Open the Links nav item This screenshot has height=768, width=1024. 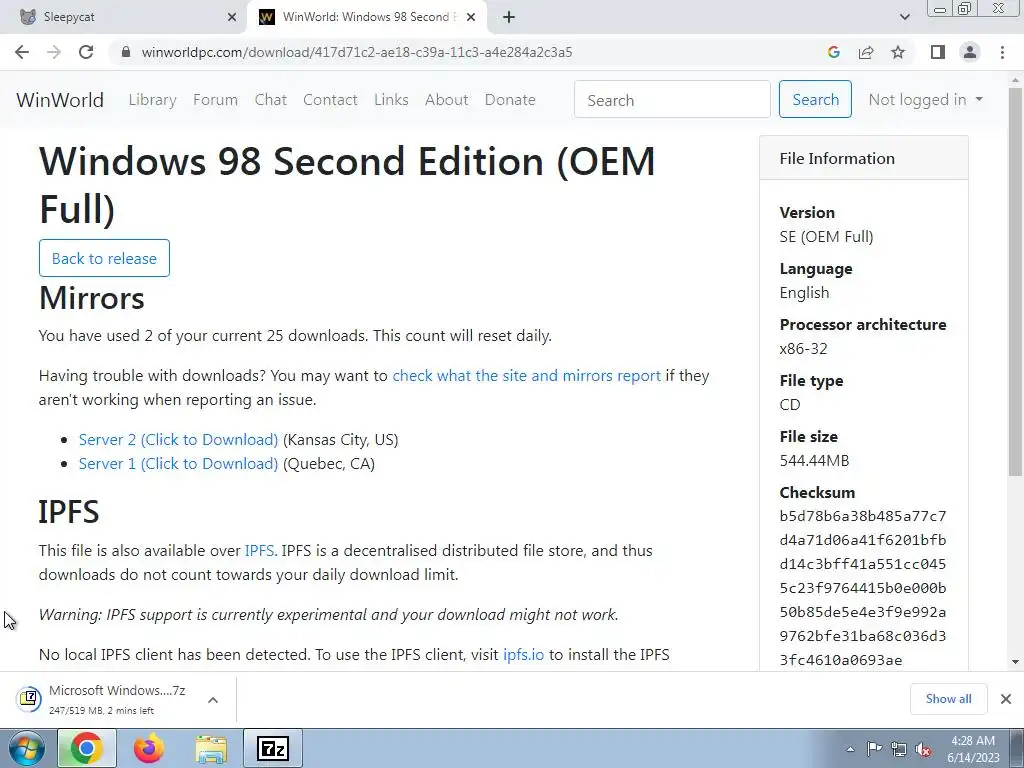click(391, 100)
